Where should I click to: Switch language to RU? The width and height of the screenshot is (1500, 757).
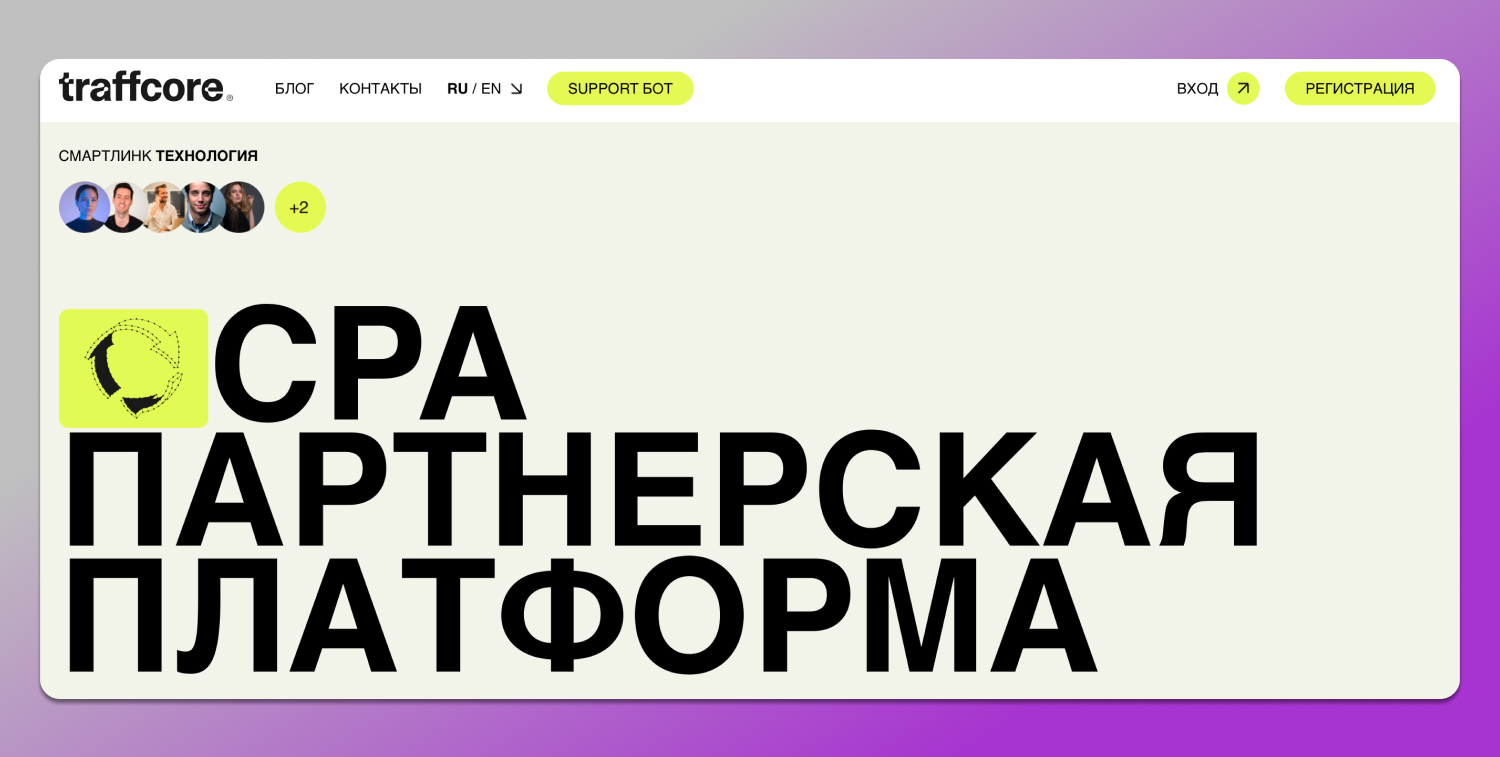457,88
